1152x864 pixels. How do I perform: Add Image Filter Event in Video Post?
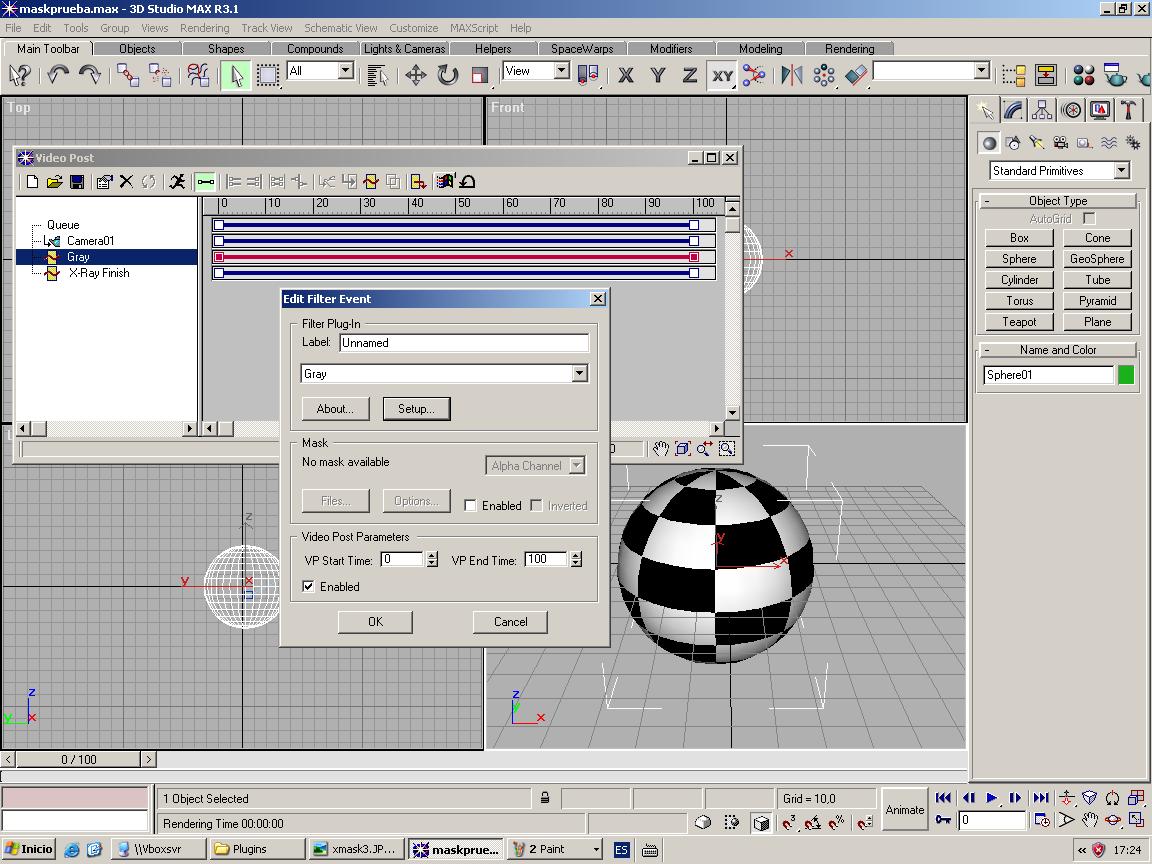coord(371,181)
